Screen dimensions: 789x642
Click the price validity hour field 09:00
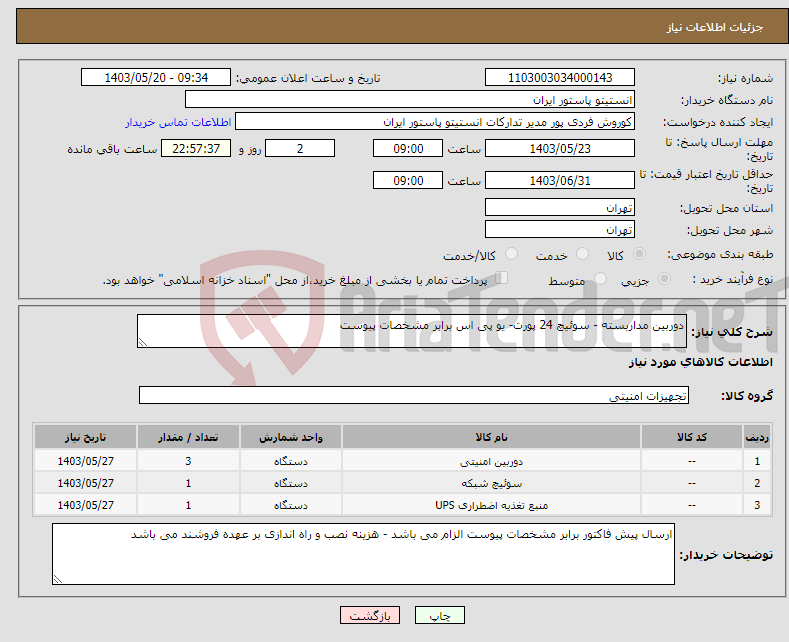coord(408,180)
